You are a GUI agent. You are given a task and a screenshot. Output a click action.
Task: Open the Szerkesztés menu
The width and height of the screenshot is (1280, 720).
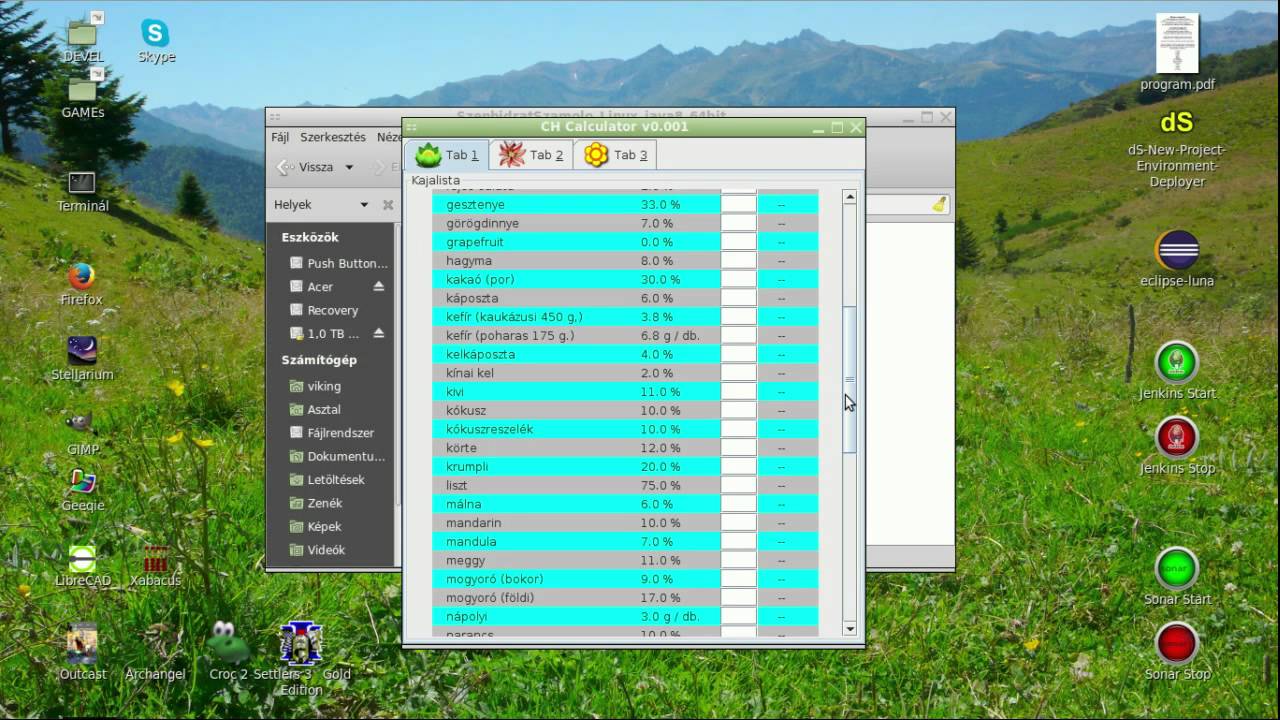(333, 137)
